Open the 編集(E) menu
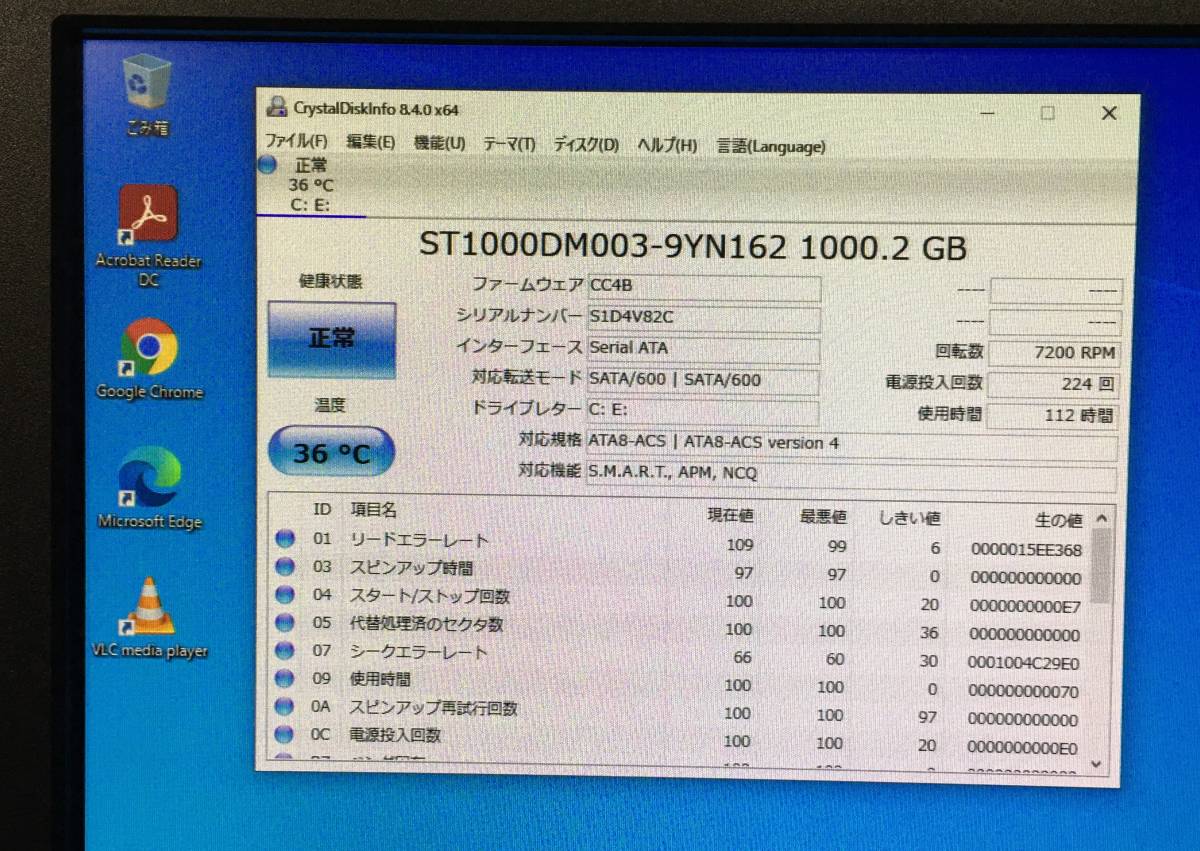The width and height of the screenshot is (1200, 851). pyautogui.click(x=371, y=143)
